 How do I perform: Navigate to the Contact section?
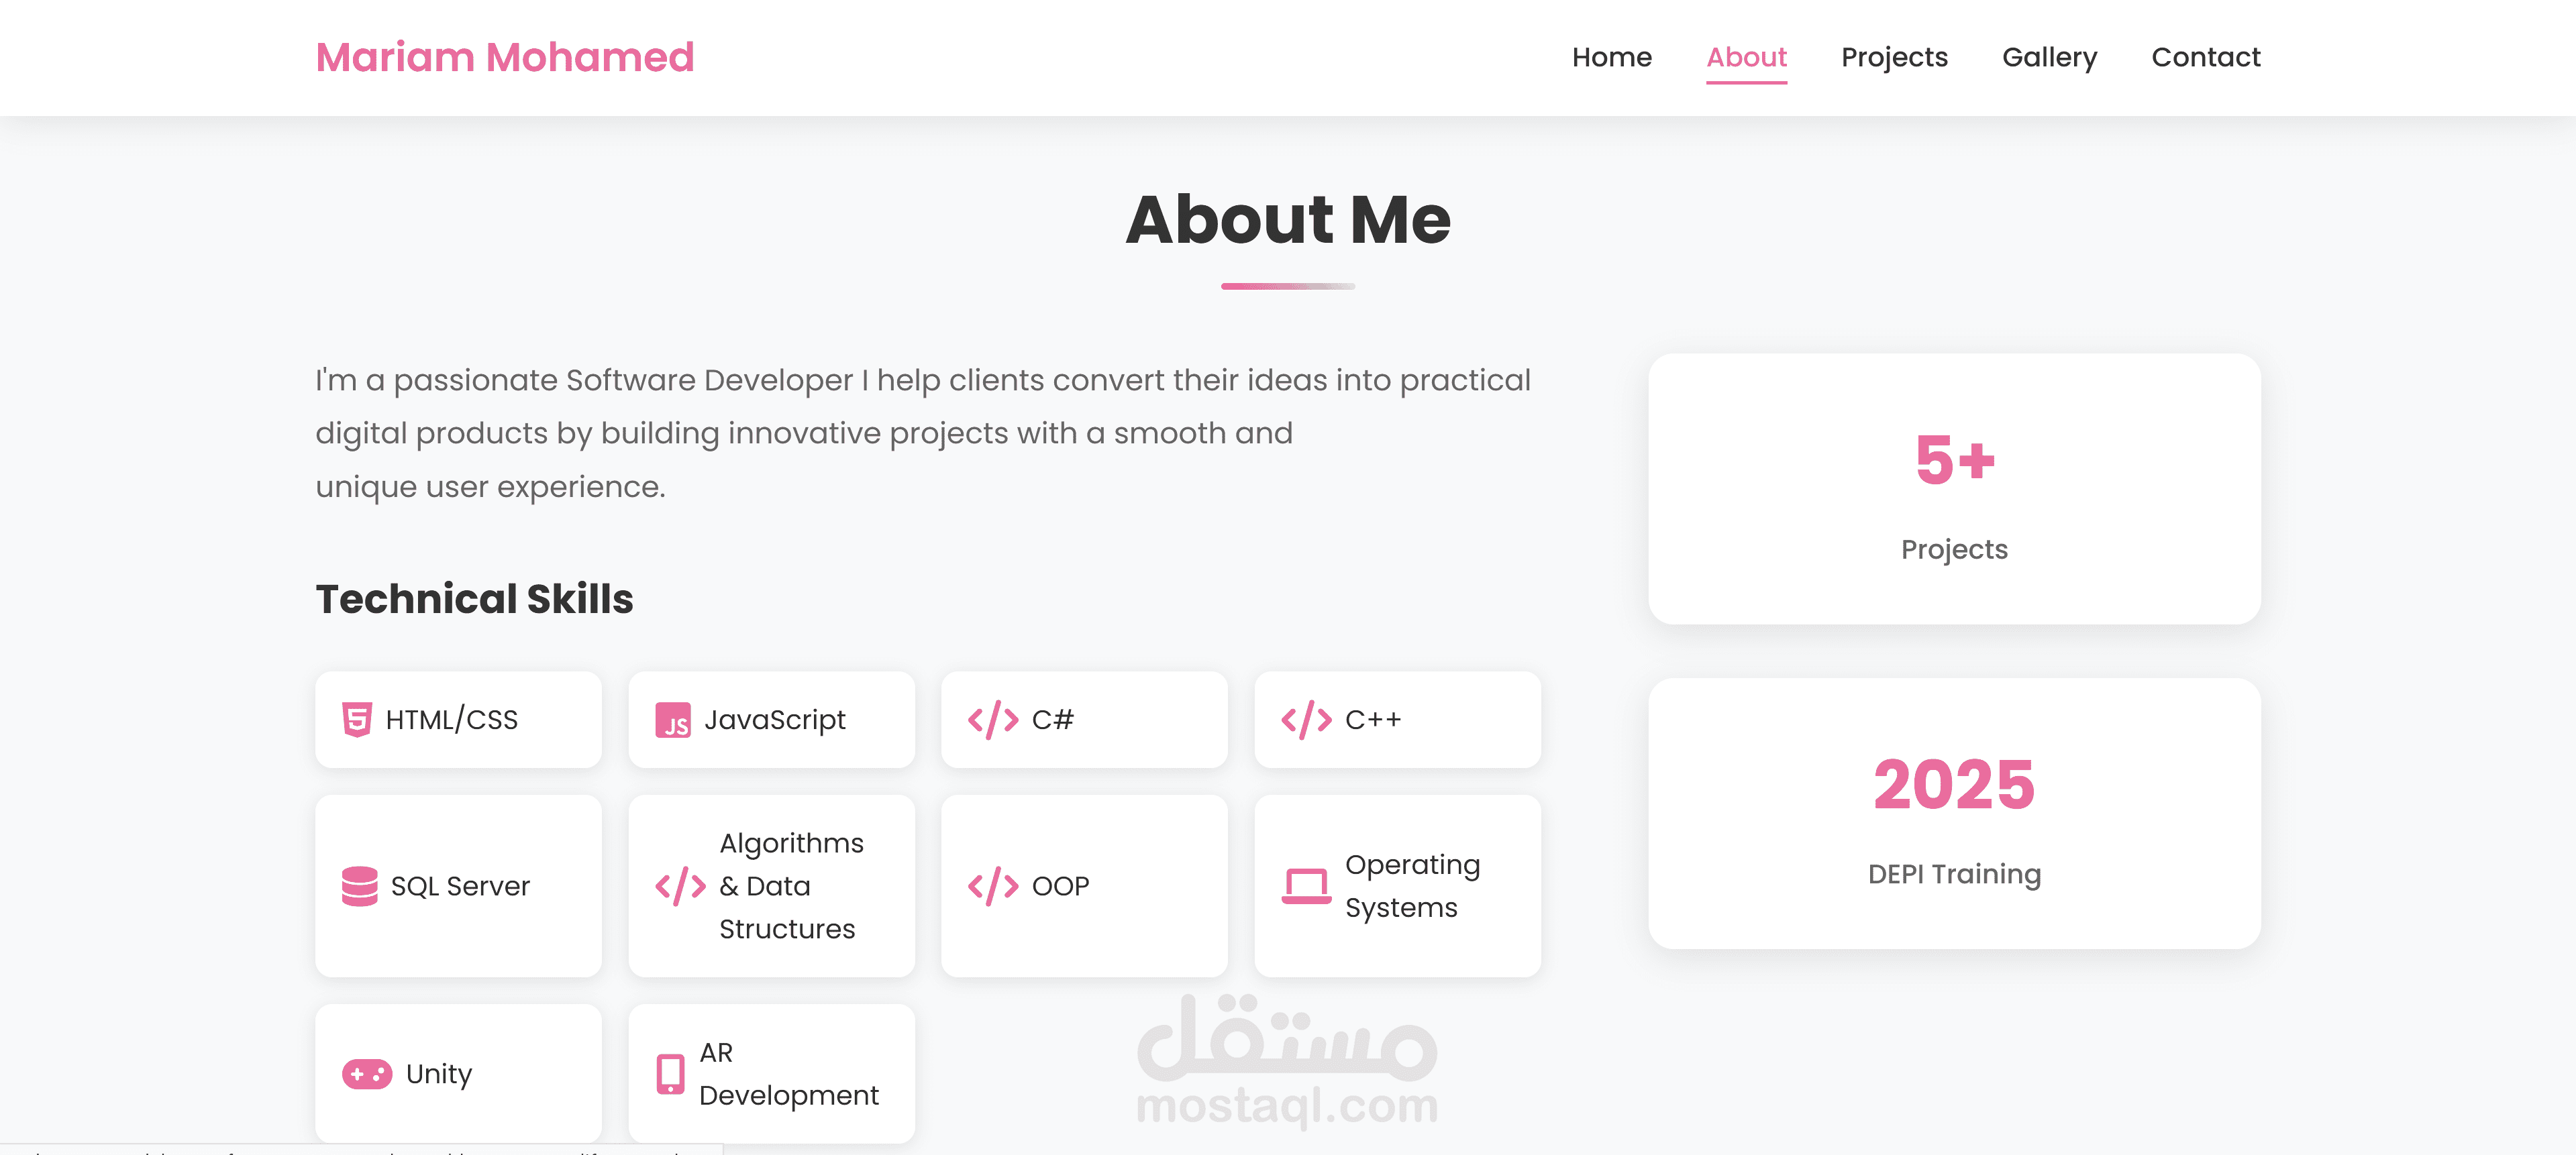(x=2205, y=57)
